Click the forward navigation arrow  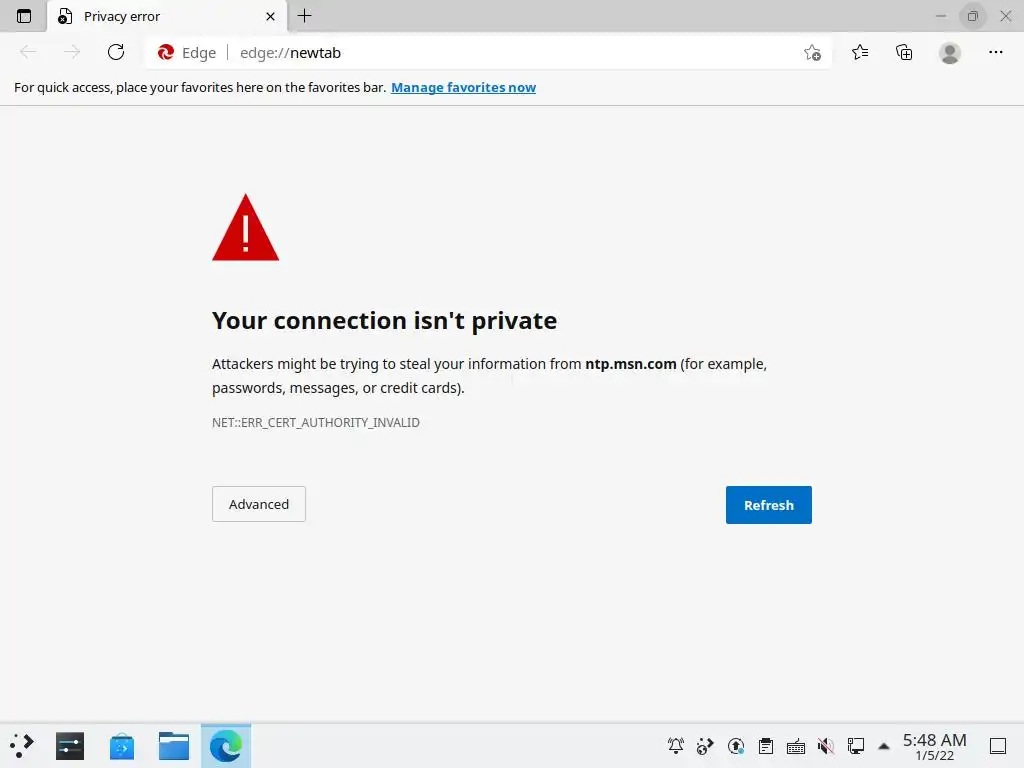[72, 52]
